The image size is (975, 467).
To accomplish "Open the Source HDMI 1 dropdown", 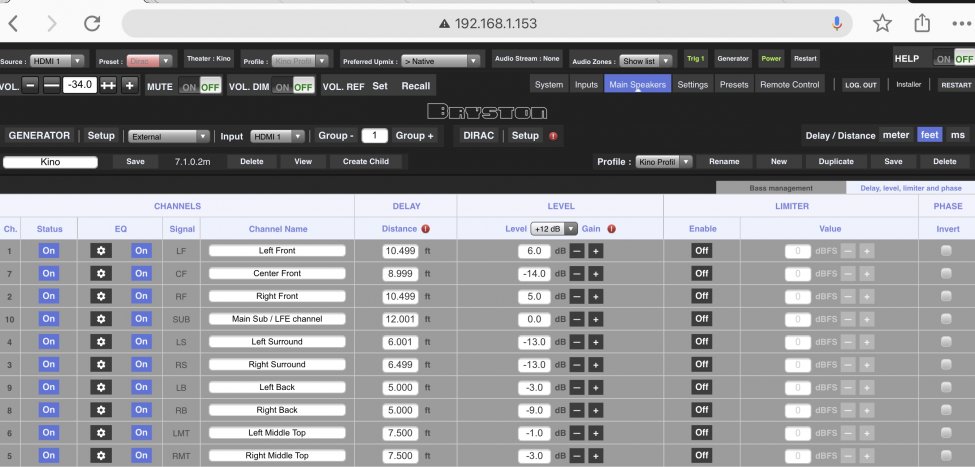I will click(x=57, y=61).
